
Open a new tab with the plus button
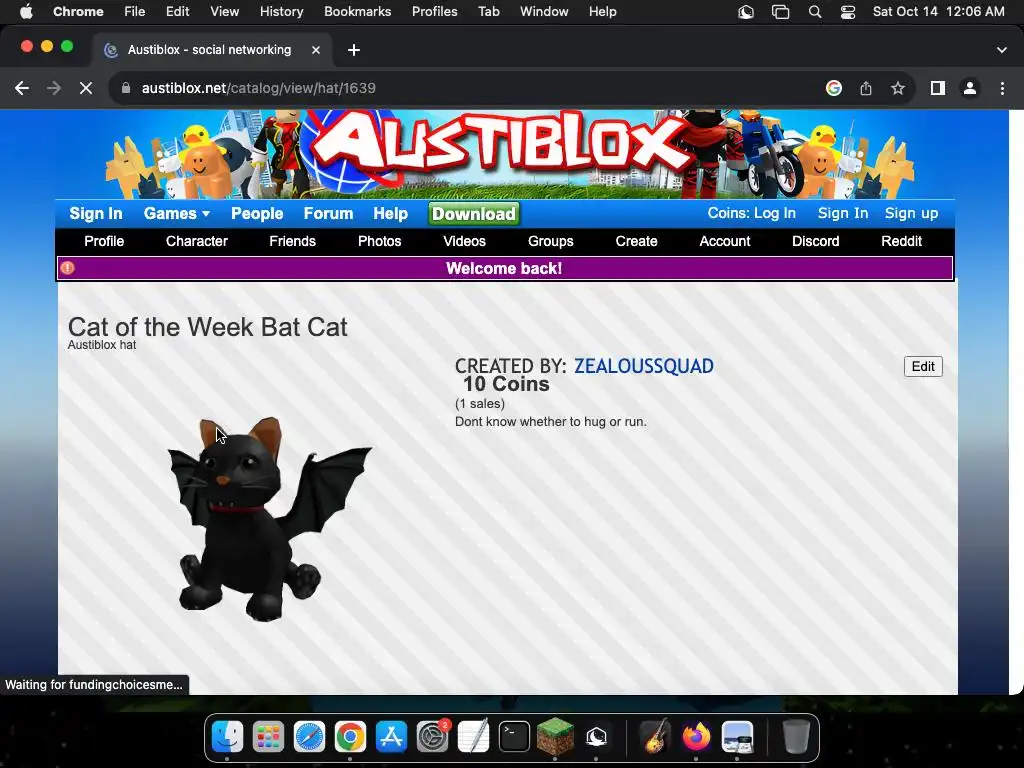tap(354, 50)
